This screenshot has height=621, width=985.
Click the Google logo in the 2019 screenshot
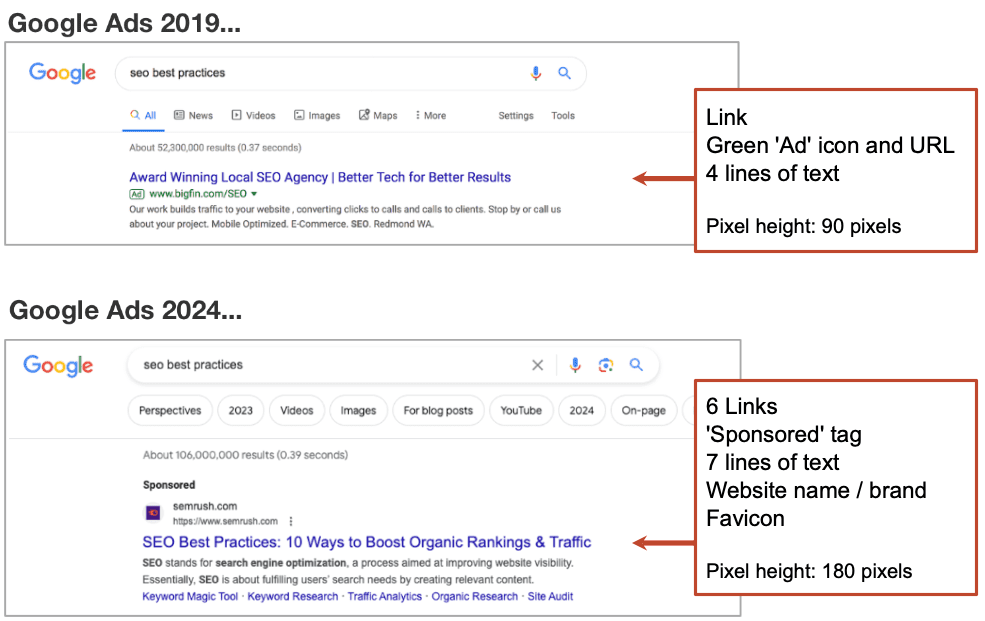[x=62, y=73]
